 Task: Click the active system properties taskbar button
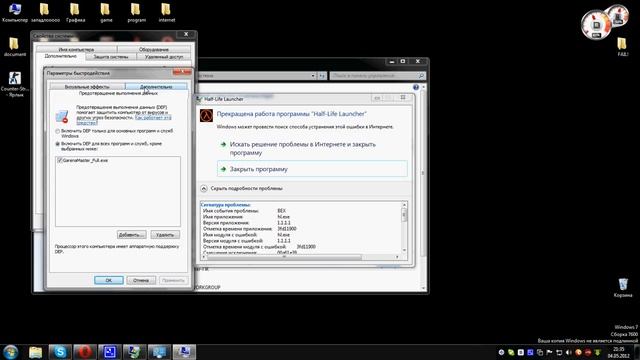coord(184,352)
